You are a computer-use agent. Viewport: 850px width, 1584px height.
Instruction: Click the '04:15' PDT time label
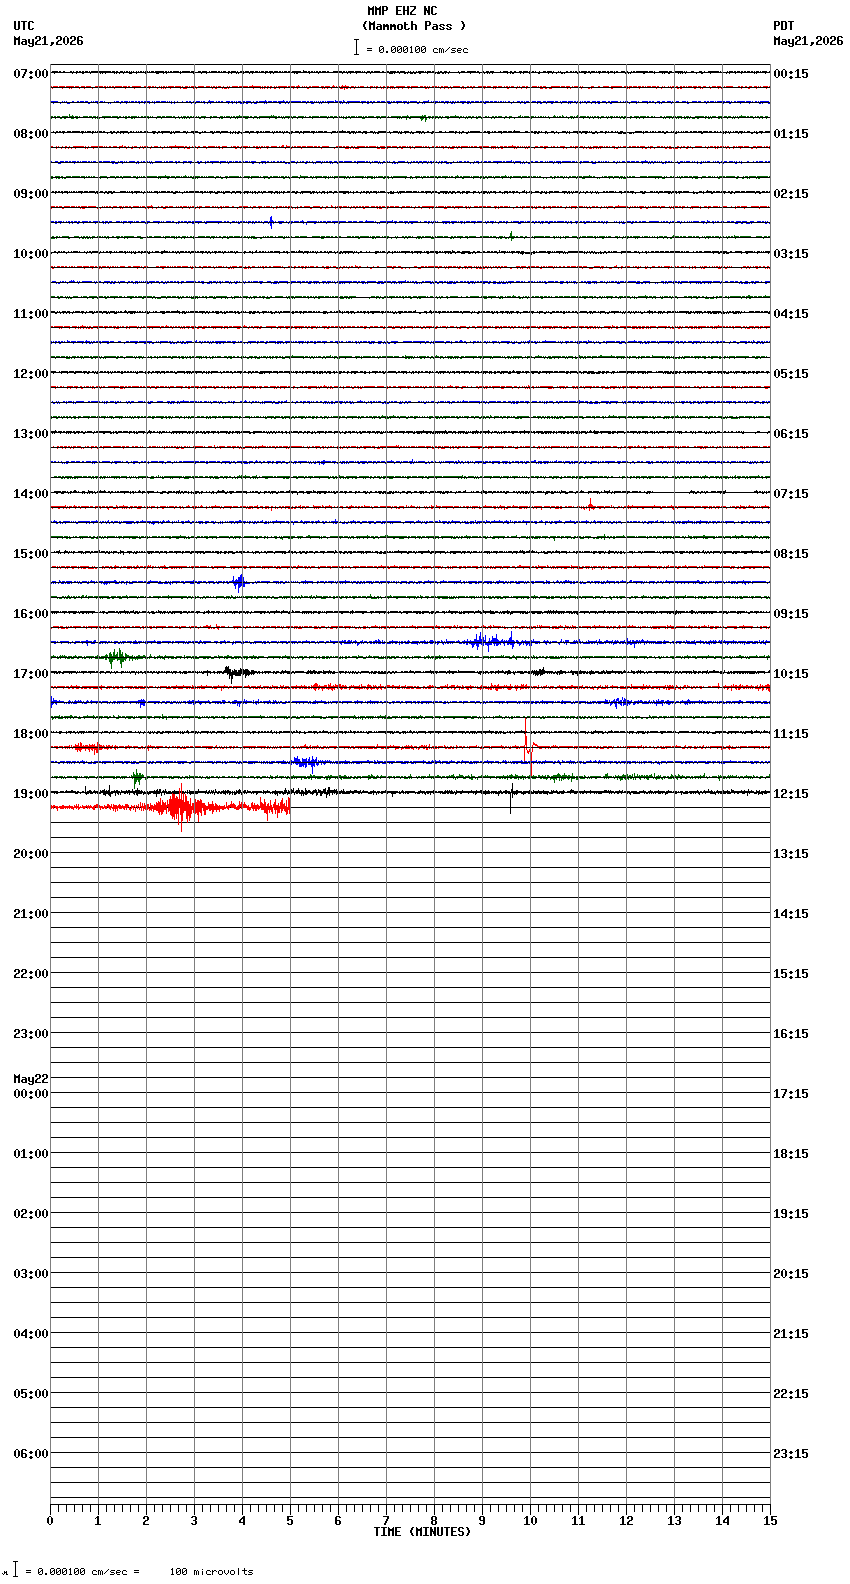791,314
